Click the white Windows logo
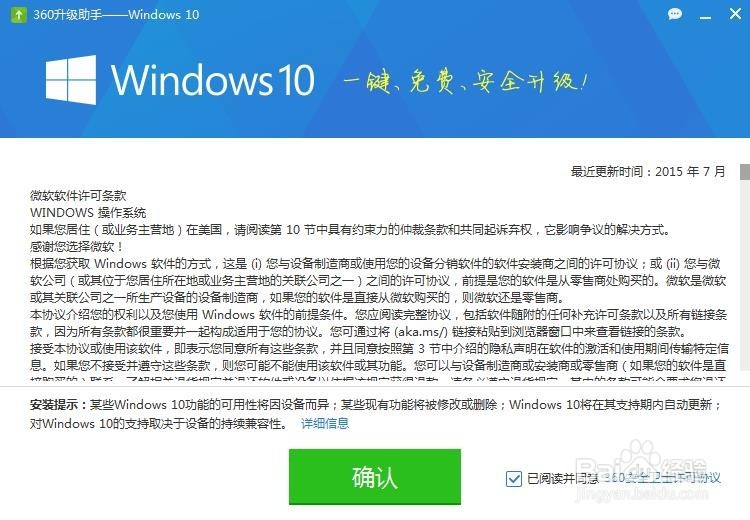750x520 pixels. click(x=71, y=79)
